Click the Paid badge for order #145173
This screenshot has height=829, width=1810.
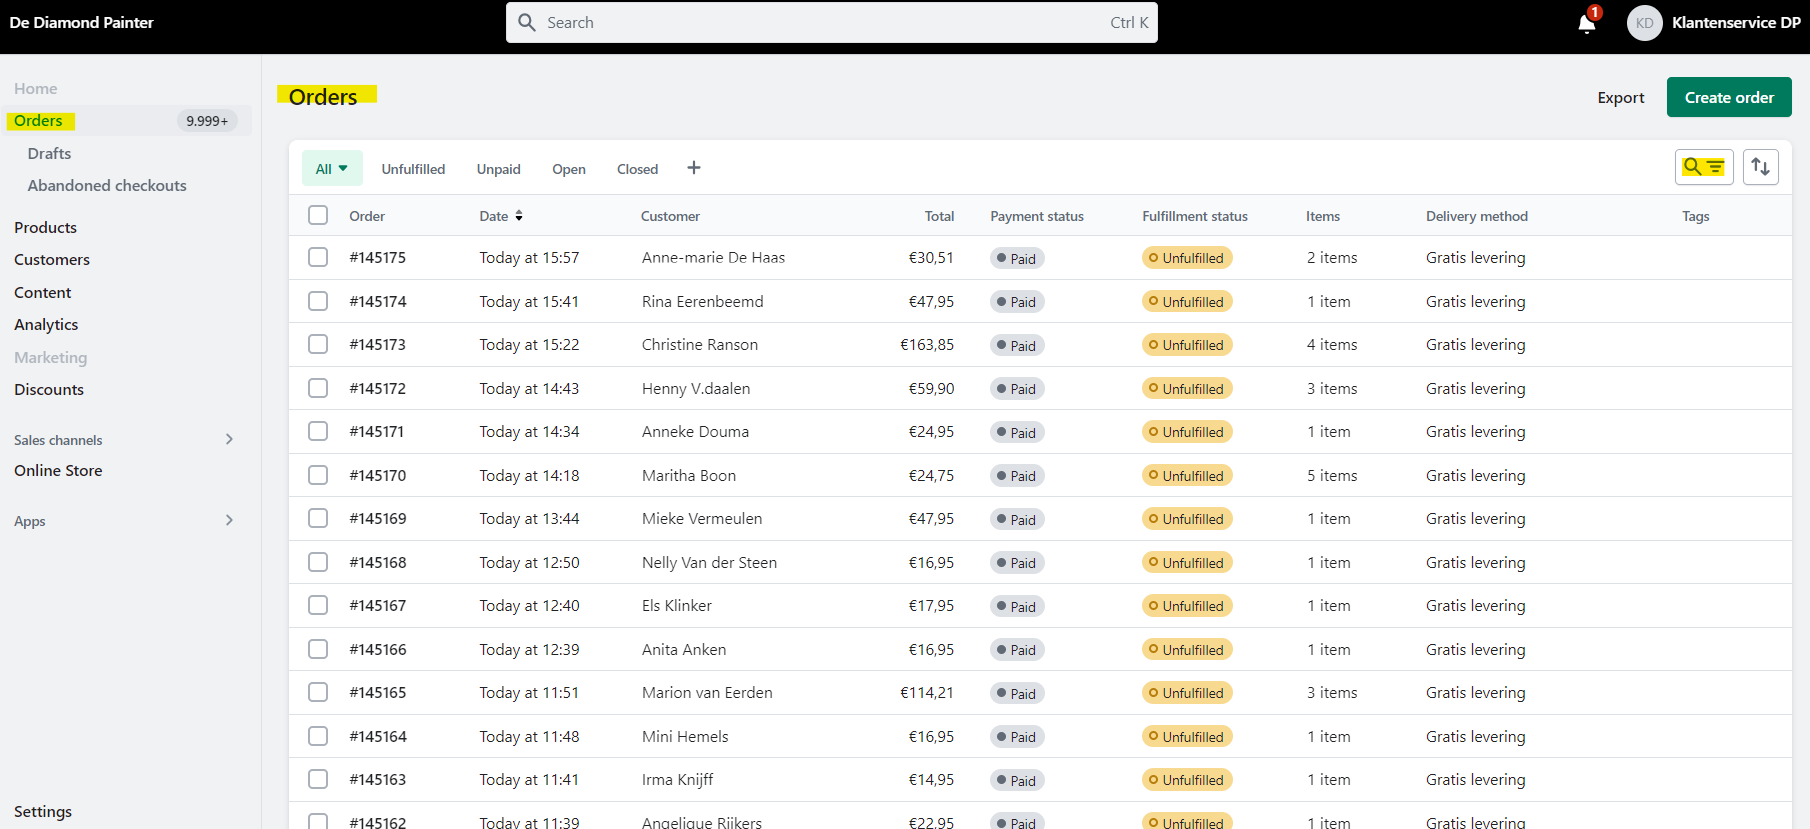pos(1017,345)
